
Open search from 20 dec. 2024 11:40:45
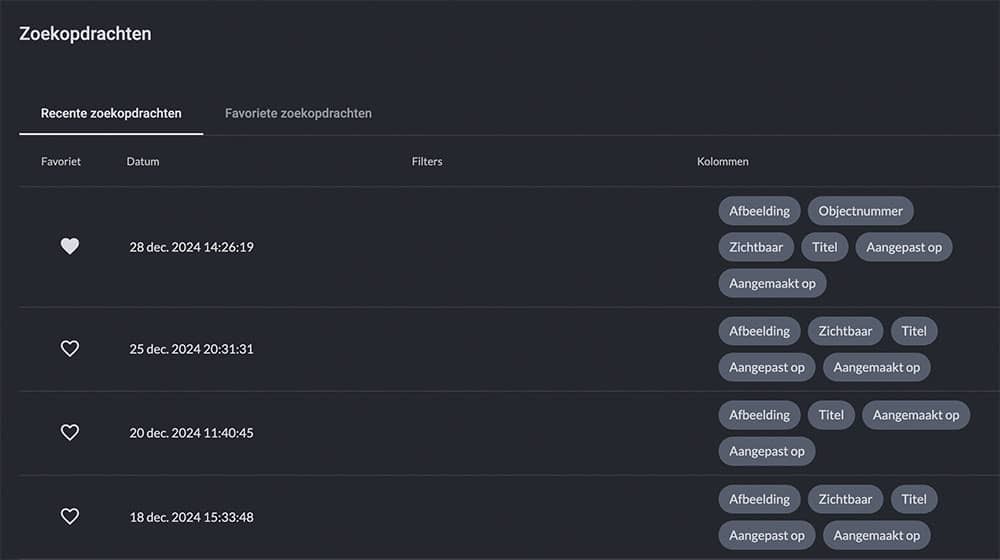pos(191,433)
